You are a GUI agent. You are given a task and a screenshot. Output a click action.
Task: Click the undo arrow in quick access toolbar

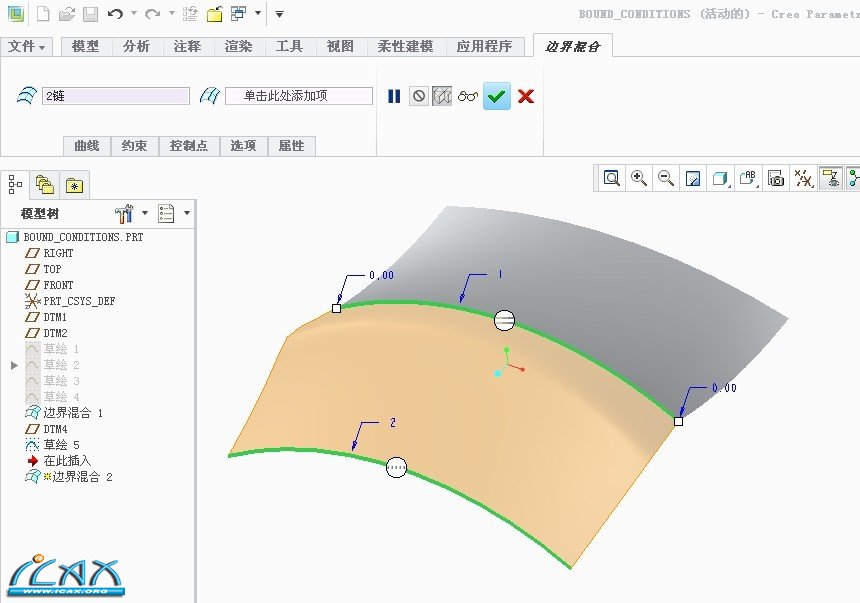[x=115, y=14]
